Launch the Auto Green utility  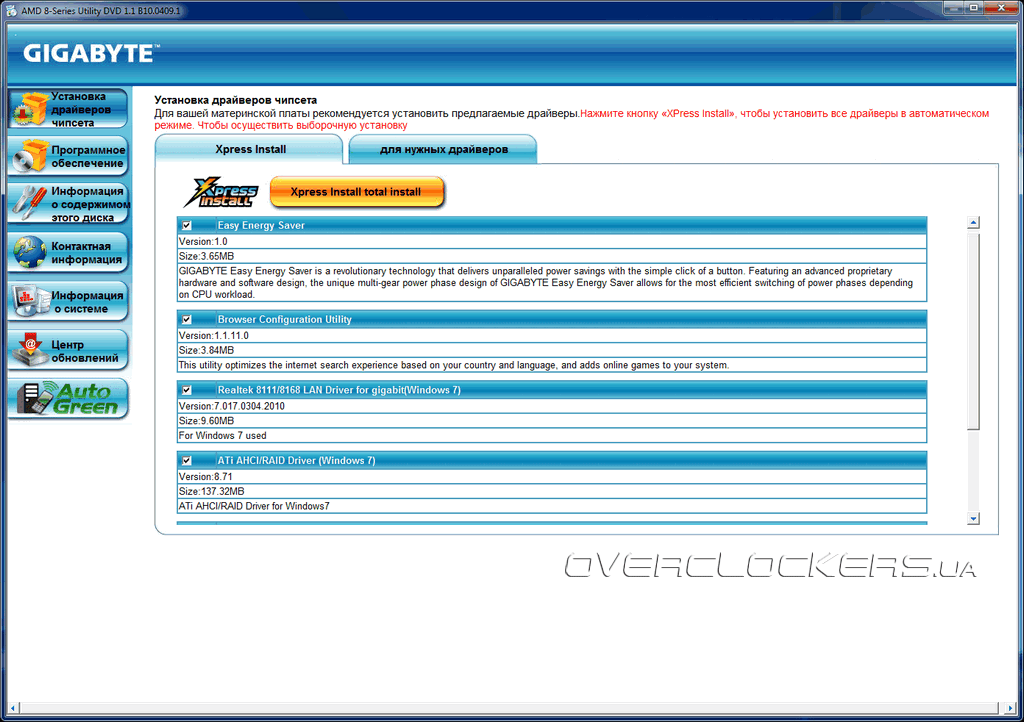[68, 399]
